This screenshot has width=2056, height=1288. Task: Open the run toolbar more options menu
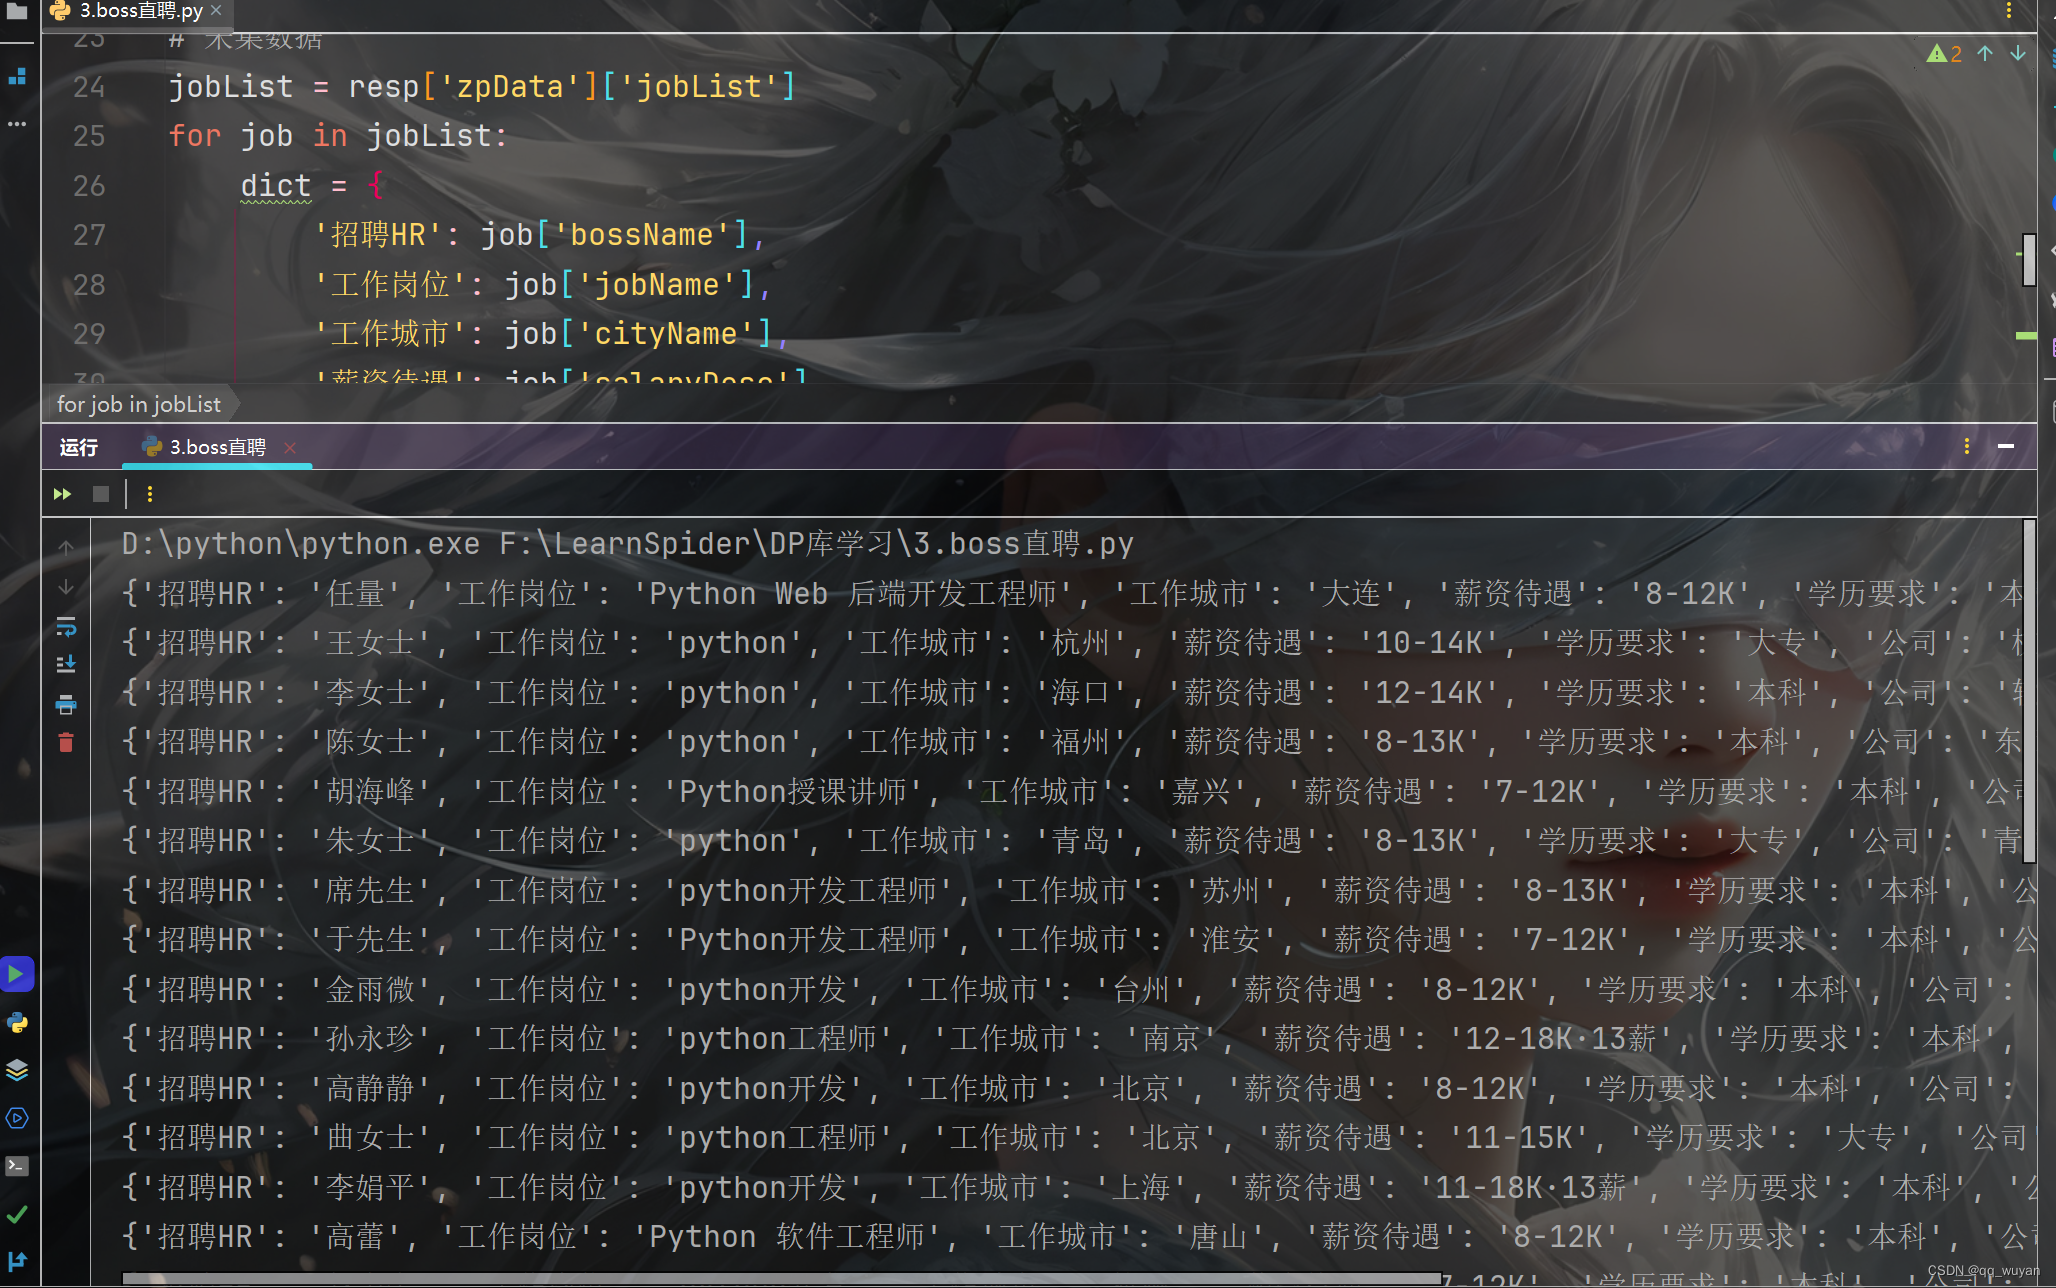coord(150,494)
